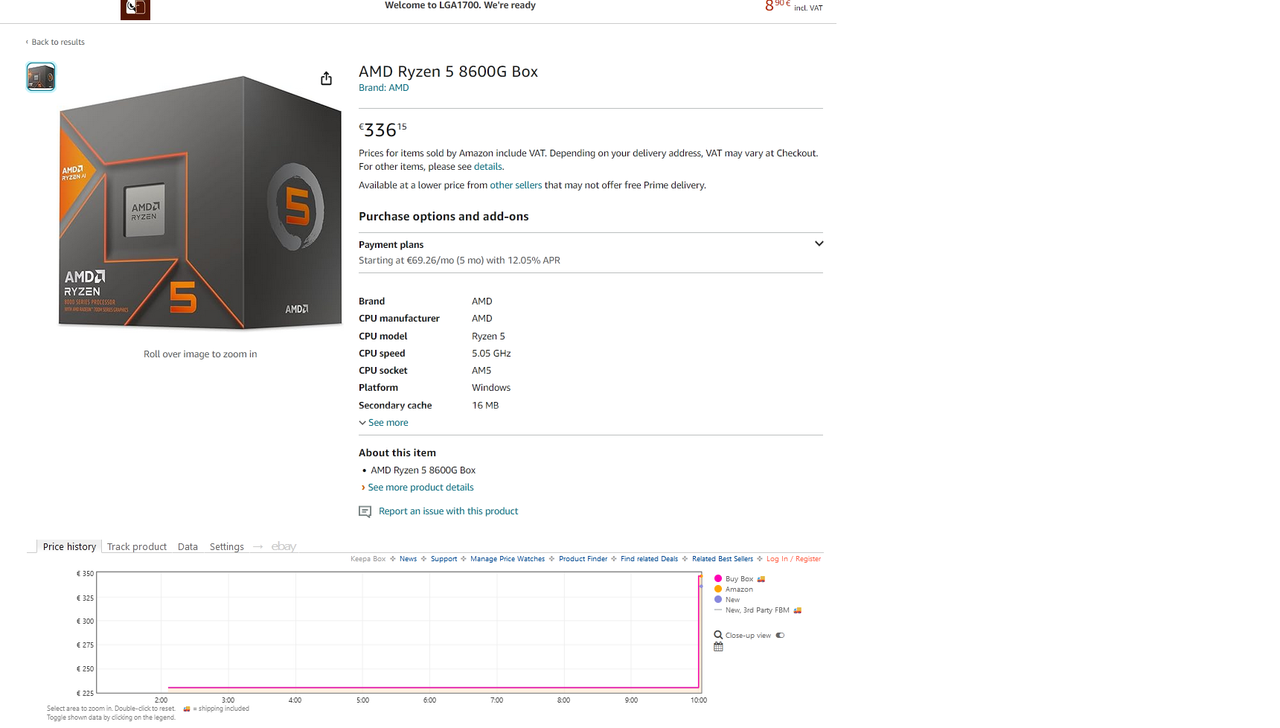Open the Product Finder link
This screenshot has width=1280, height=728.
pyautogui.click(x=583, y=559)
